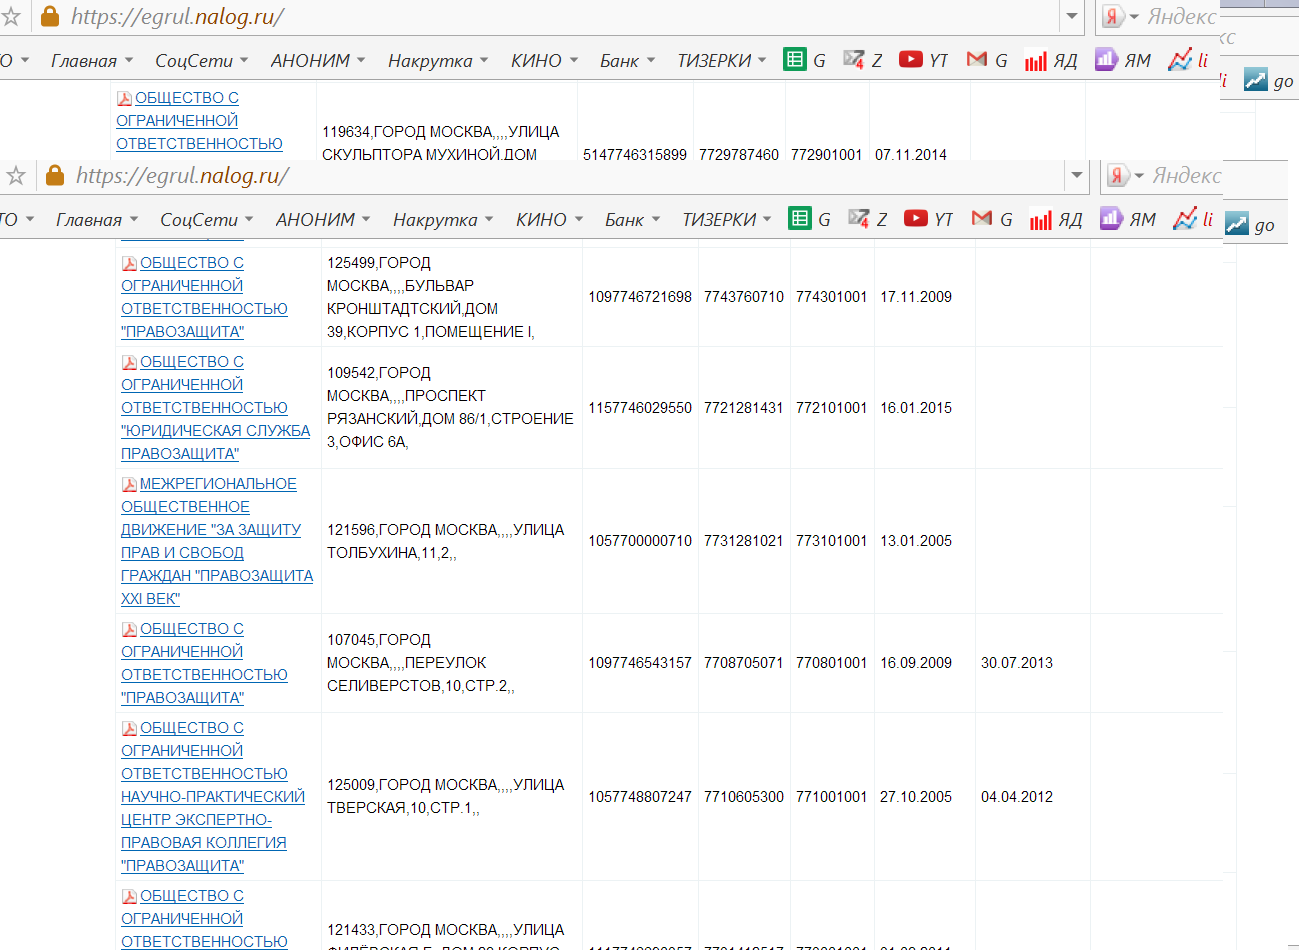Open PDF icon for company at ТВЕРСКАЯ,10

[x=129, y=728]
